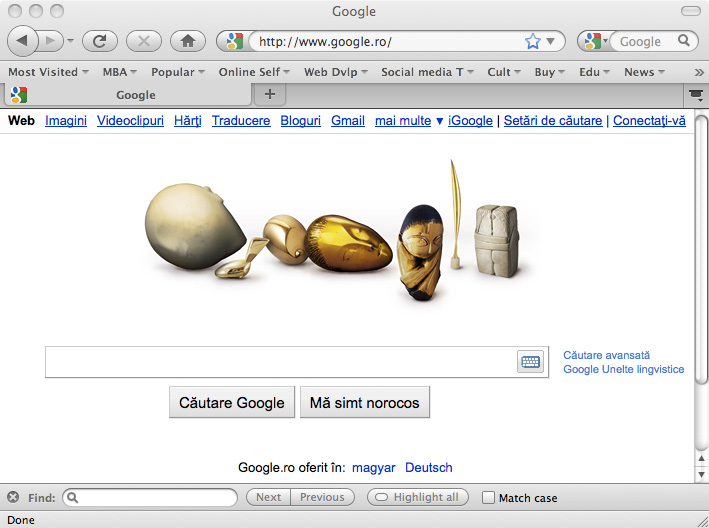Go forward with the Forward arrow button

click(50, 41)
